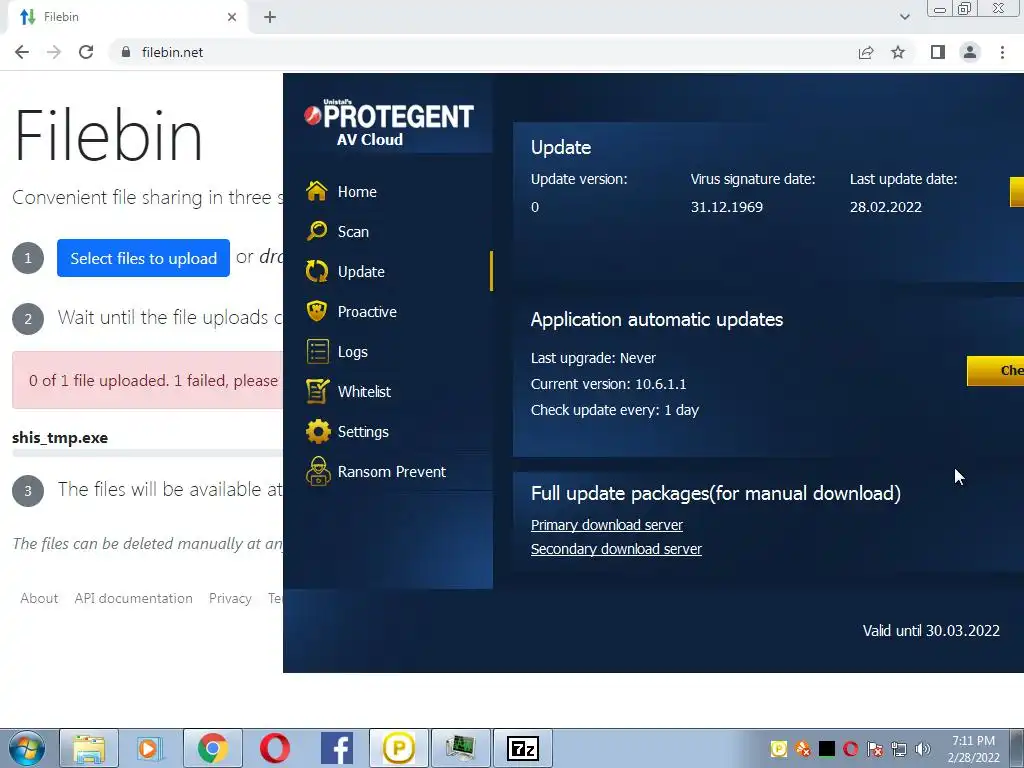Bookmark the page with the star icon

(898, 52)
